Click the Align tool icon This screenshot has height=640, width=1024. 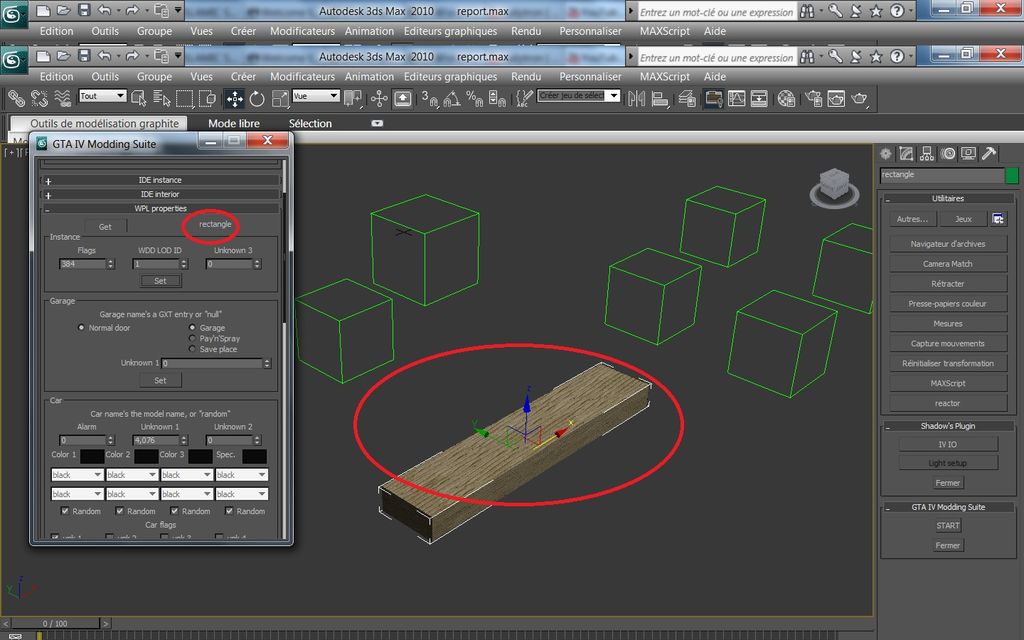click(x=660, y=99)
